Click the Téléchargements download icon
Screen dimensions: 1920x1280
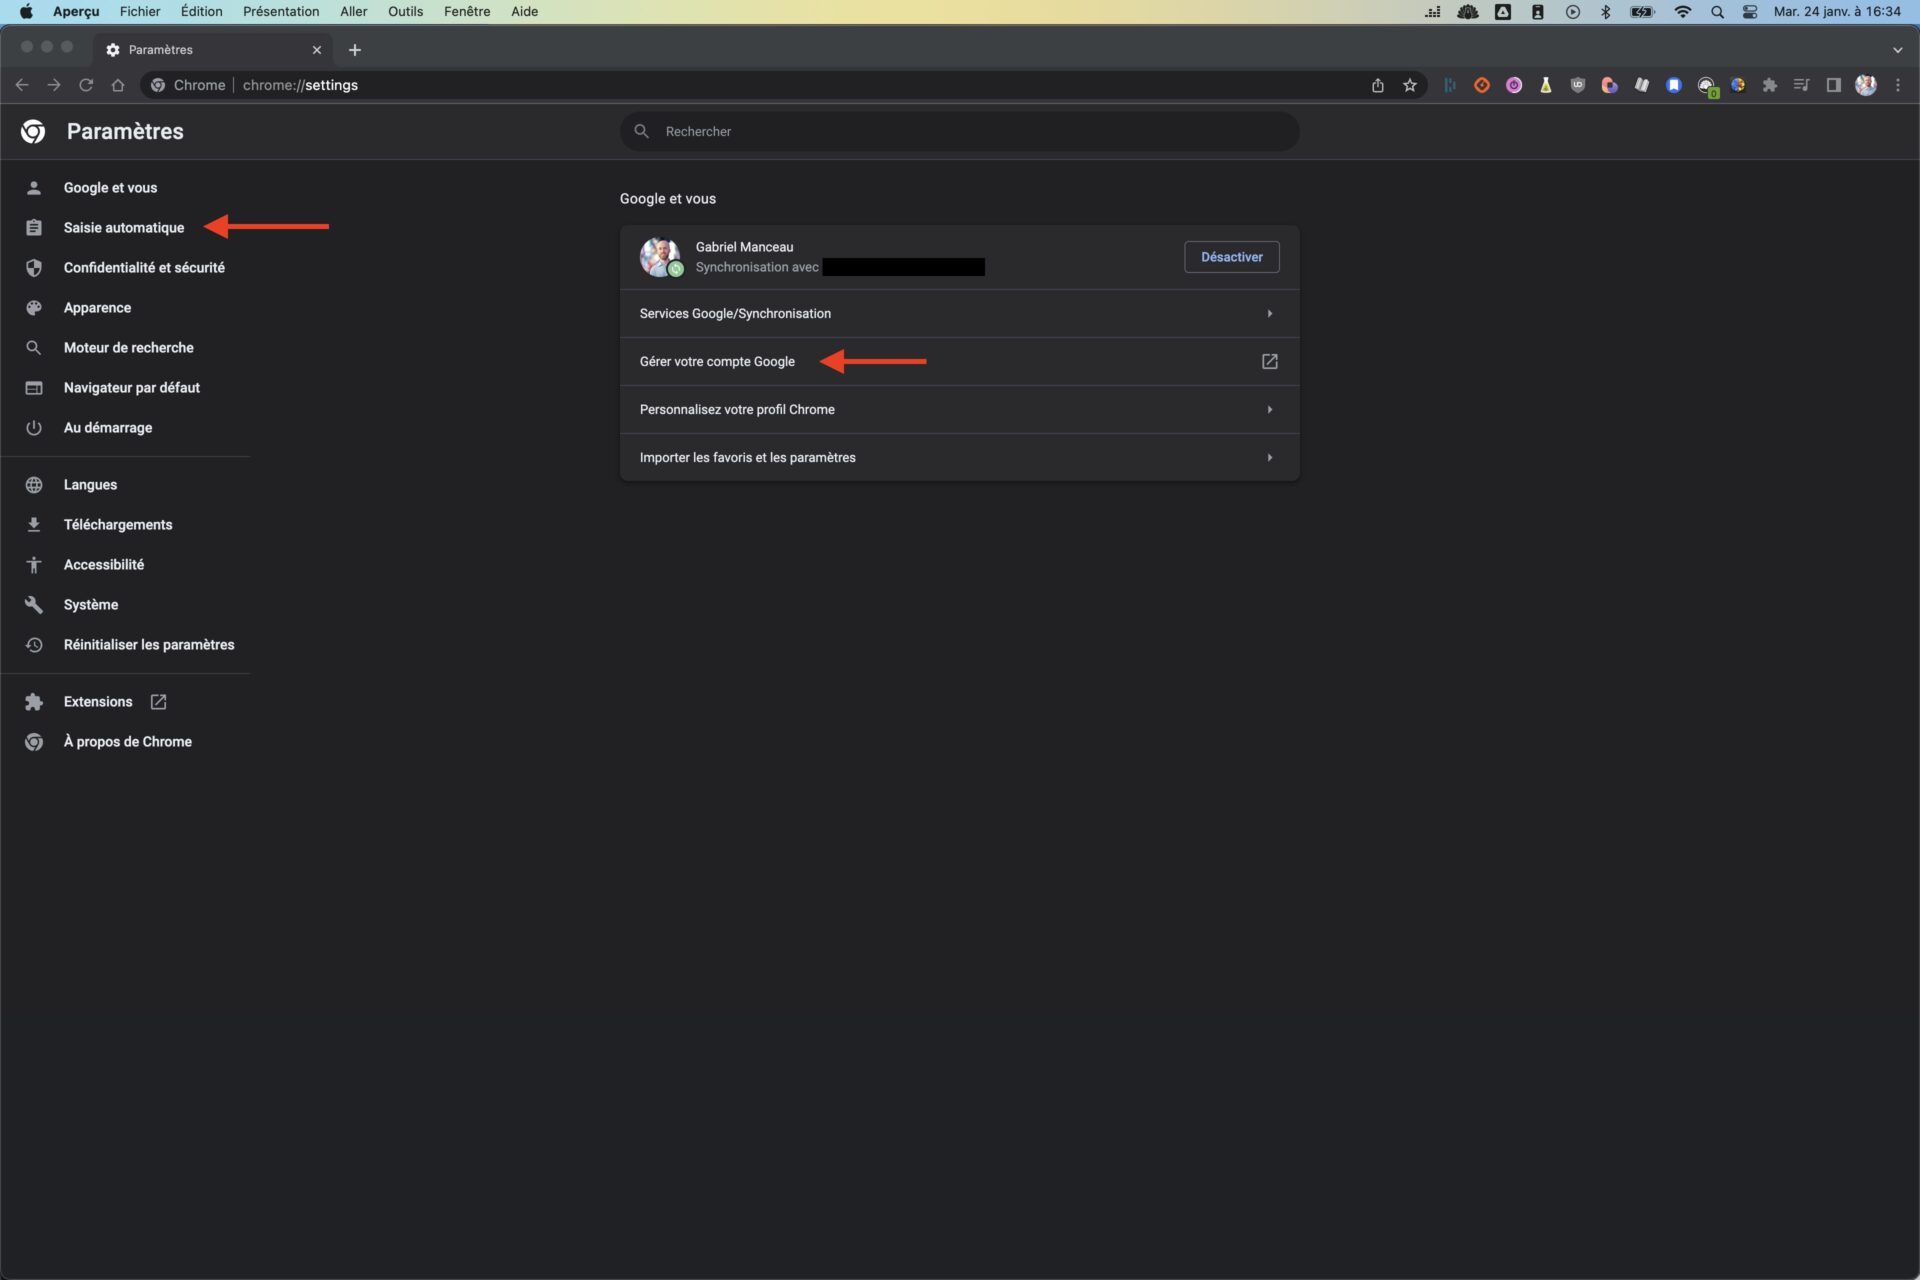(34, 525)
